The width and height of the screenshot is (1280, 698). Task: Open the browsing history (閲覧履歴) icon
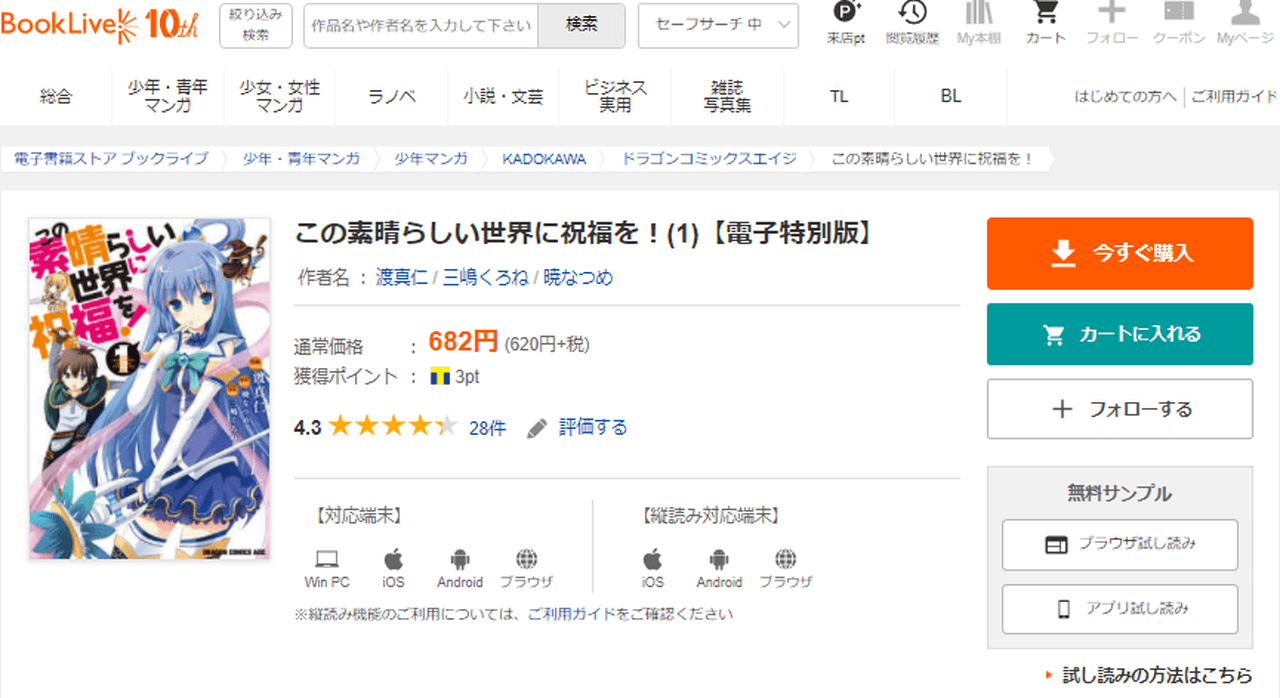tap(912, 14)
